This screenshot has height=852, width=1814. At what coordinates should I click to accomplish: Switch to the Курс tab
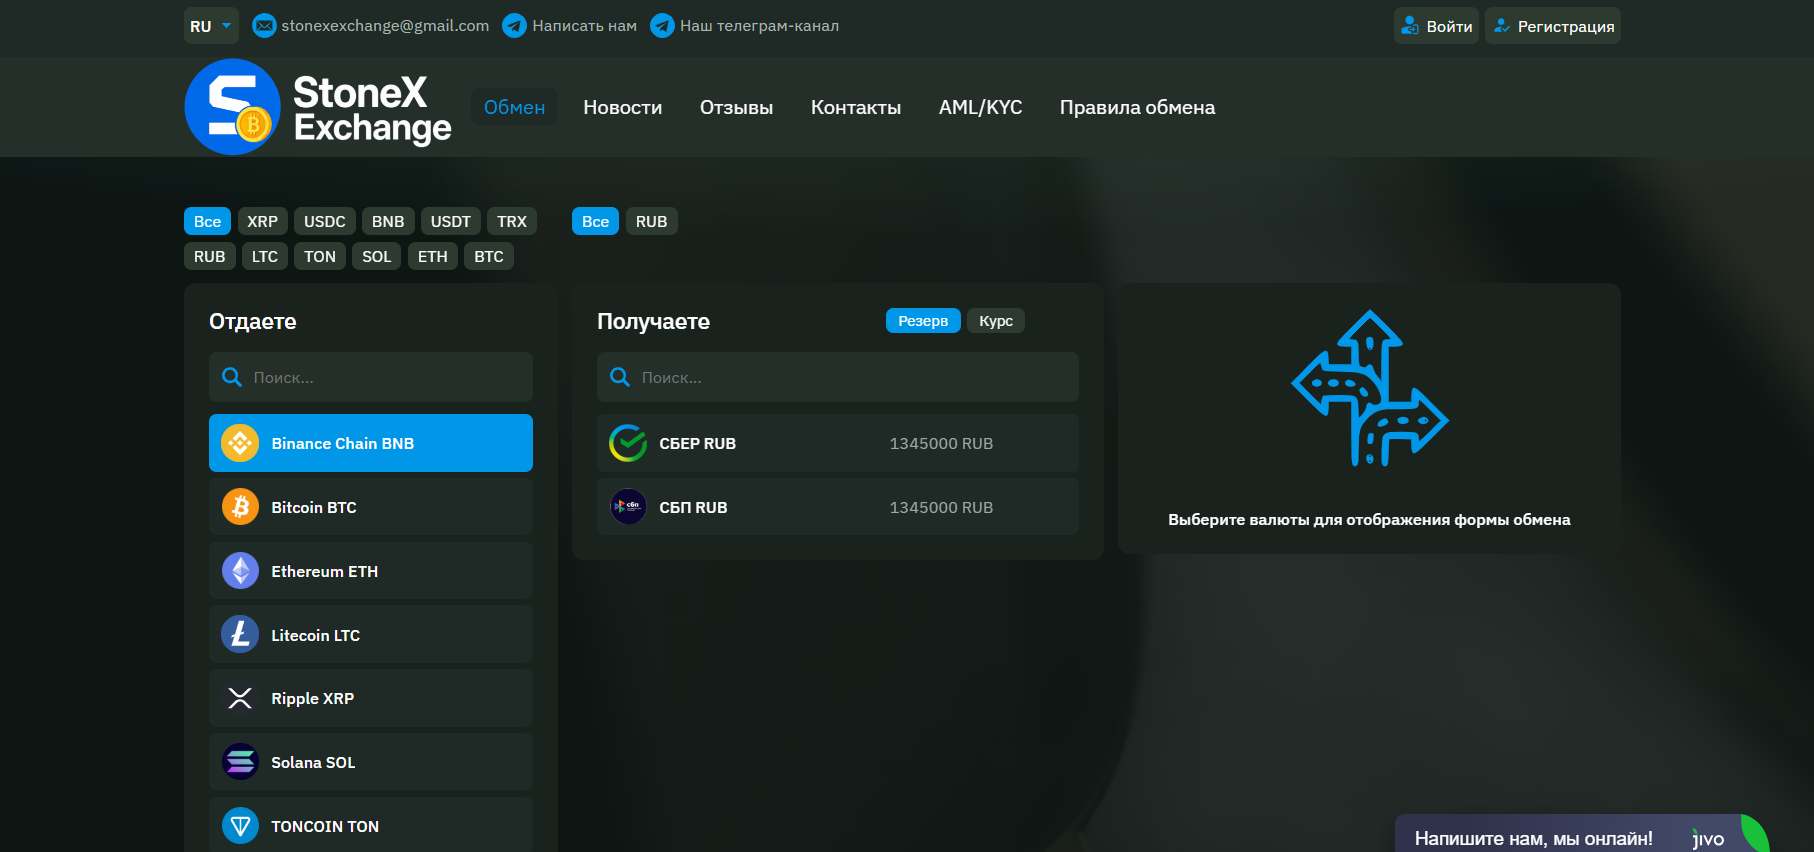tap(996, 320)
